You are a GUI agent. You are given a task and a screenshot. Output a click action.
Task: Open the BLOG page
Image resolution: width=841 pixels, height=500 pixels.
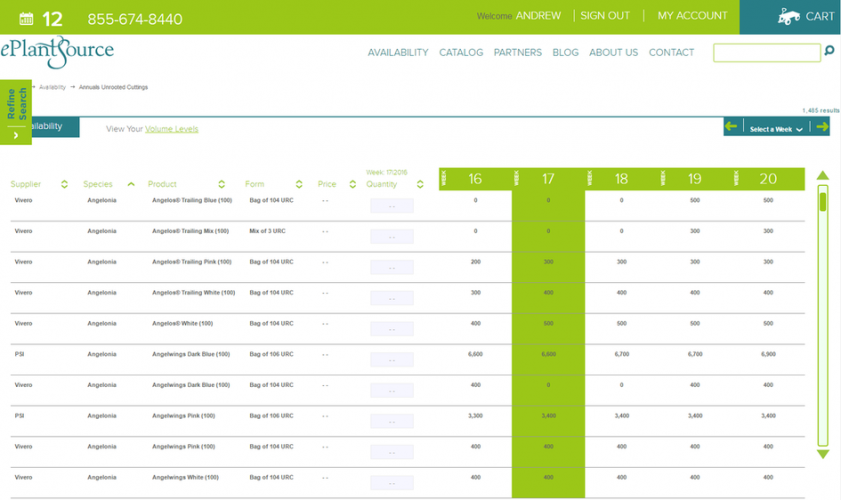(565, 53)
